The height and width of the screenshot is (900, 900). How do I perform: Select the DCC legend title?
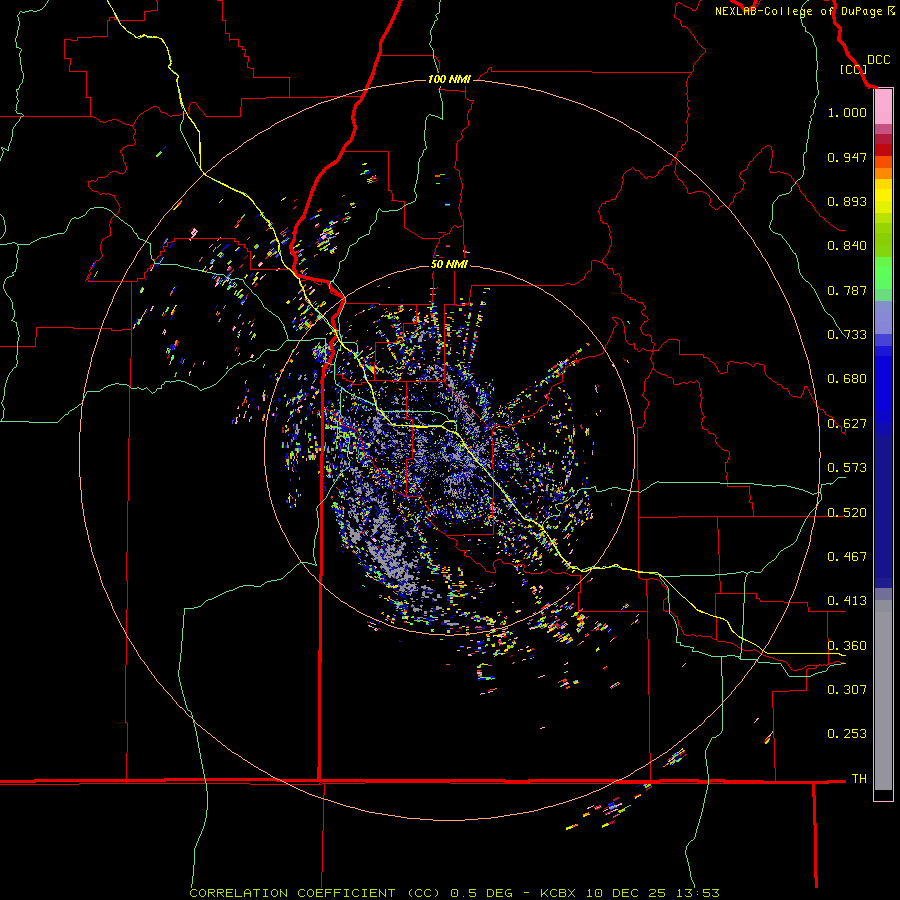(x=878, y=60)
